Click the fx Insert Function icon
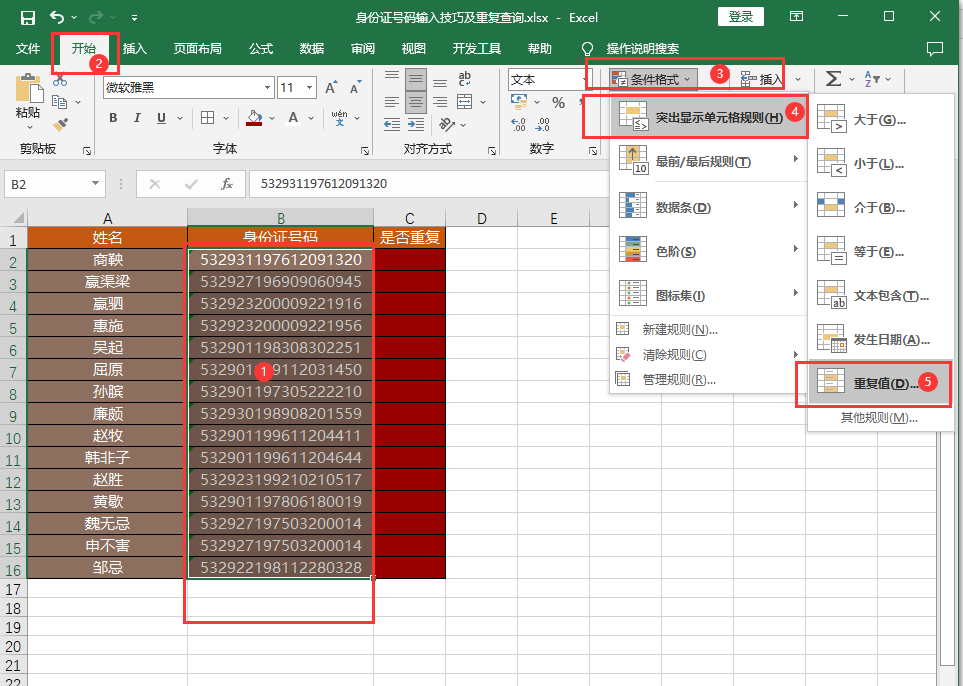Viewport: 963px width, 686px height. [227, 184]
